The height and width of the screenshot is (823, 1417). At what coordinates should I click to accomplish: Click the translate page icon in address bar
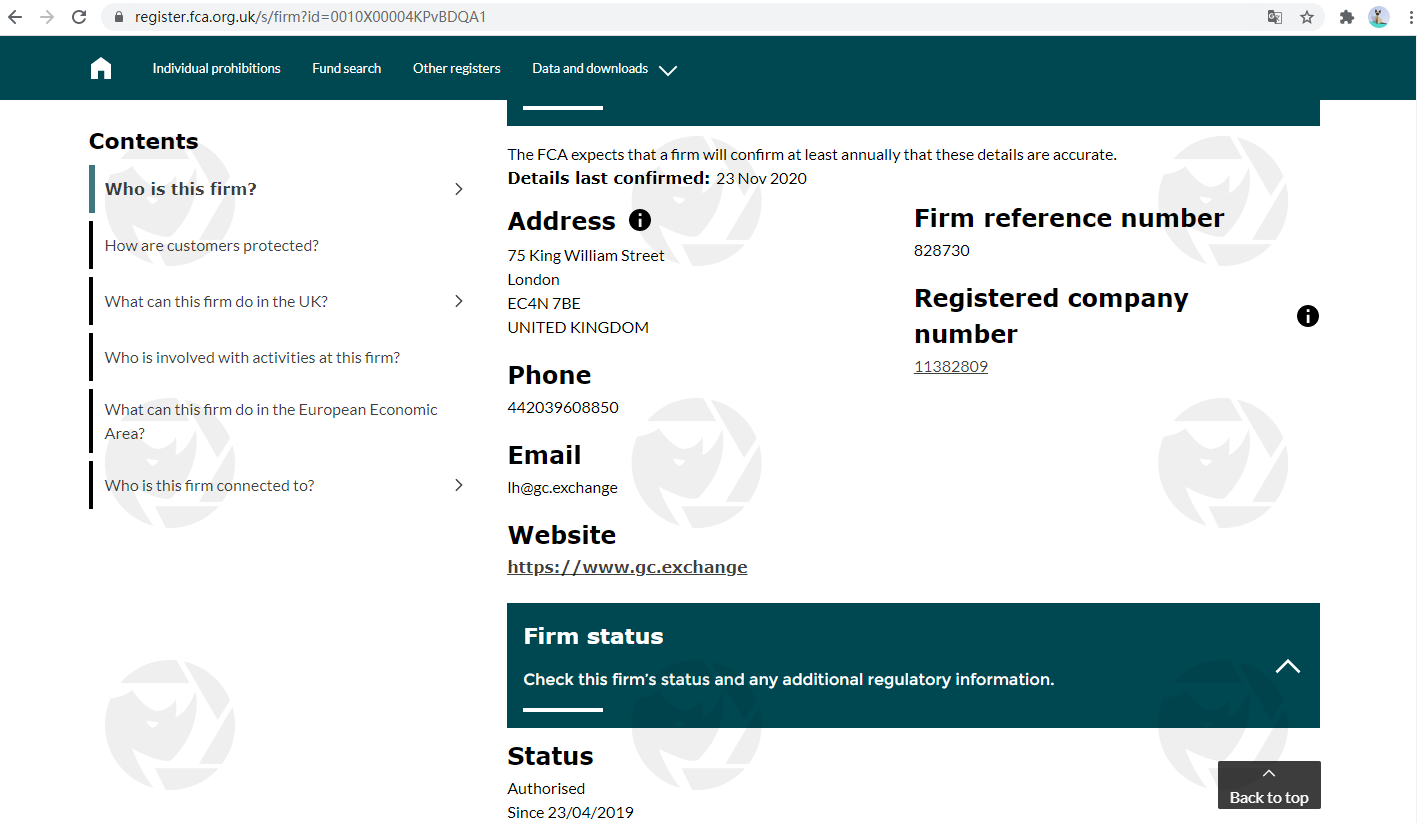pos(1274,17)
